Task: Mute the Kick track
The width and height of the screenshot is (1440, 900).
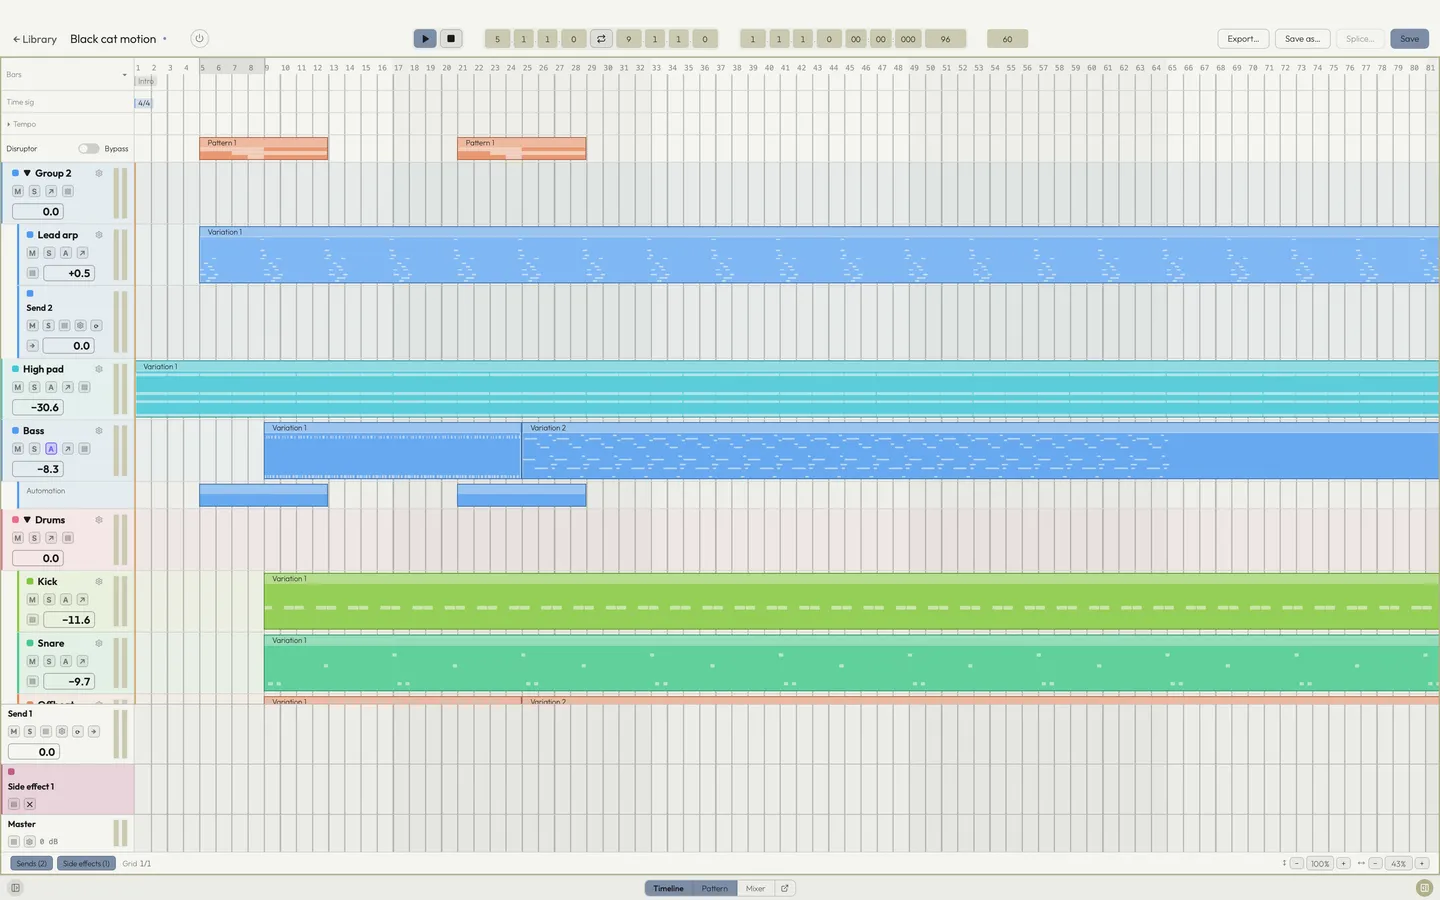Action: [32, 600]
